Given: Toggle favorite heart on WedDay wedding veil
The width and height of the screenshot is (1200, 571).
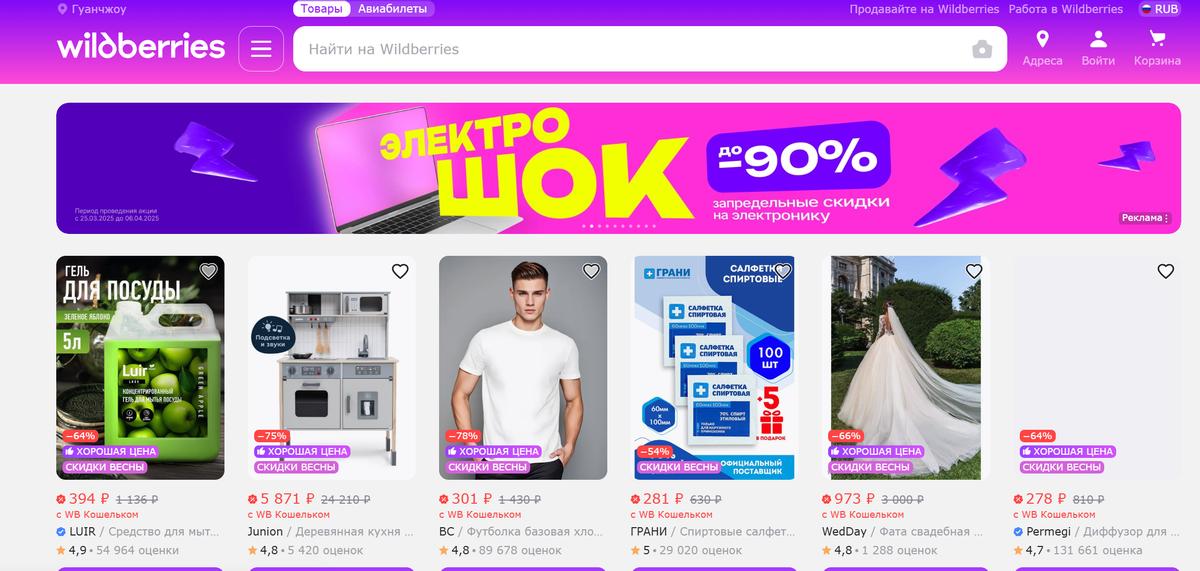Looking at the screenshot, I should pyautogui.click(x=974, y=271).
